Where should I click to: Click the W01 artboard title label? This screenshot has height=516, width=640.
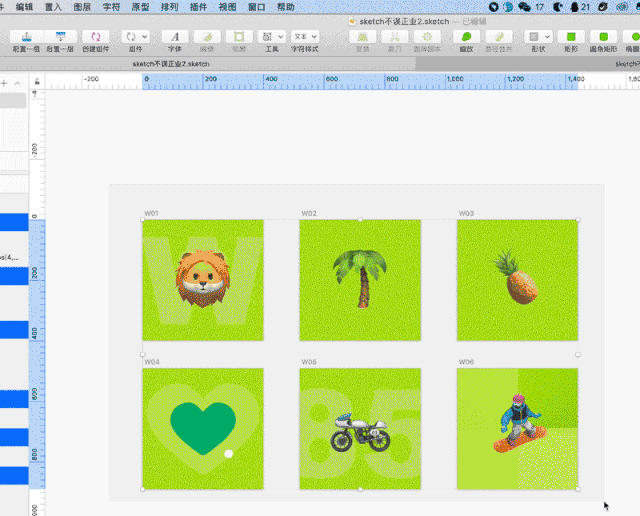point(151,213)
